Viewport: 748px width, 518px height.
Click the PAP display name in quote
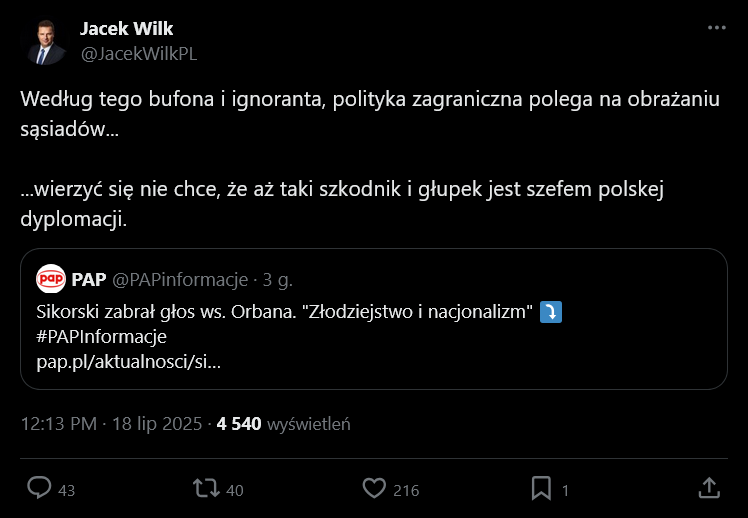pos(89,278)
